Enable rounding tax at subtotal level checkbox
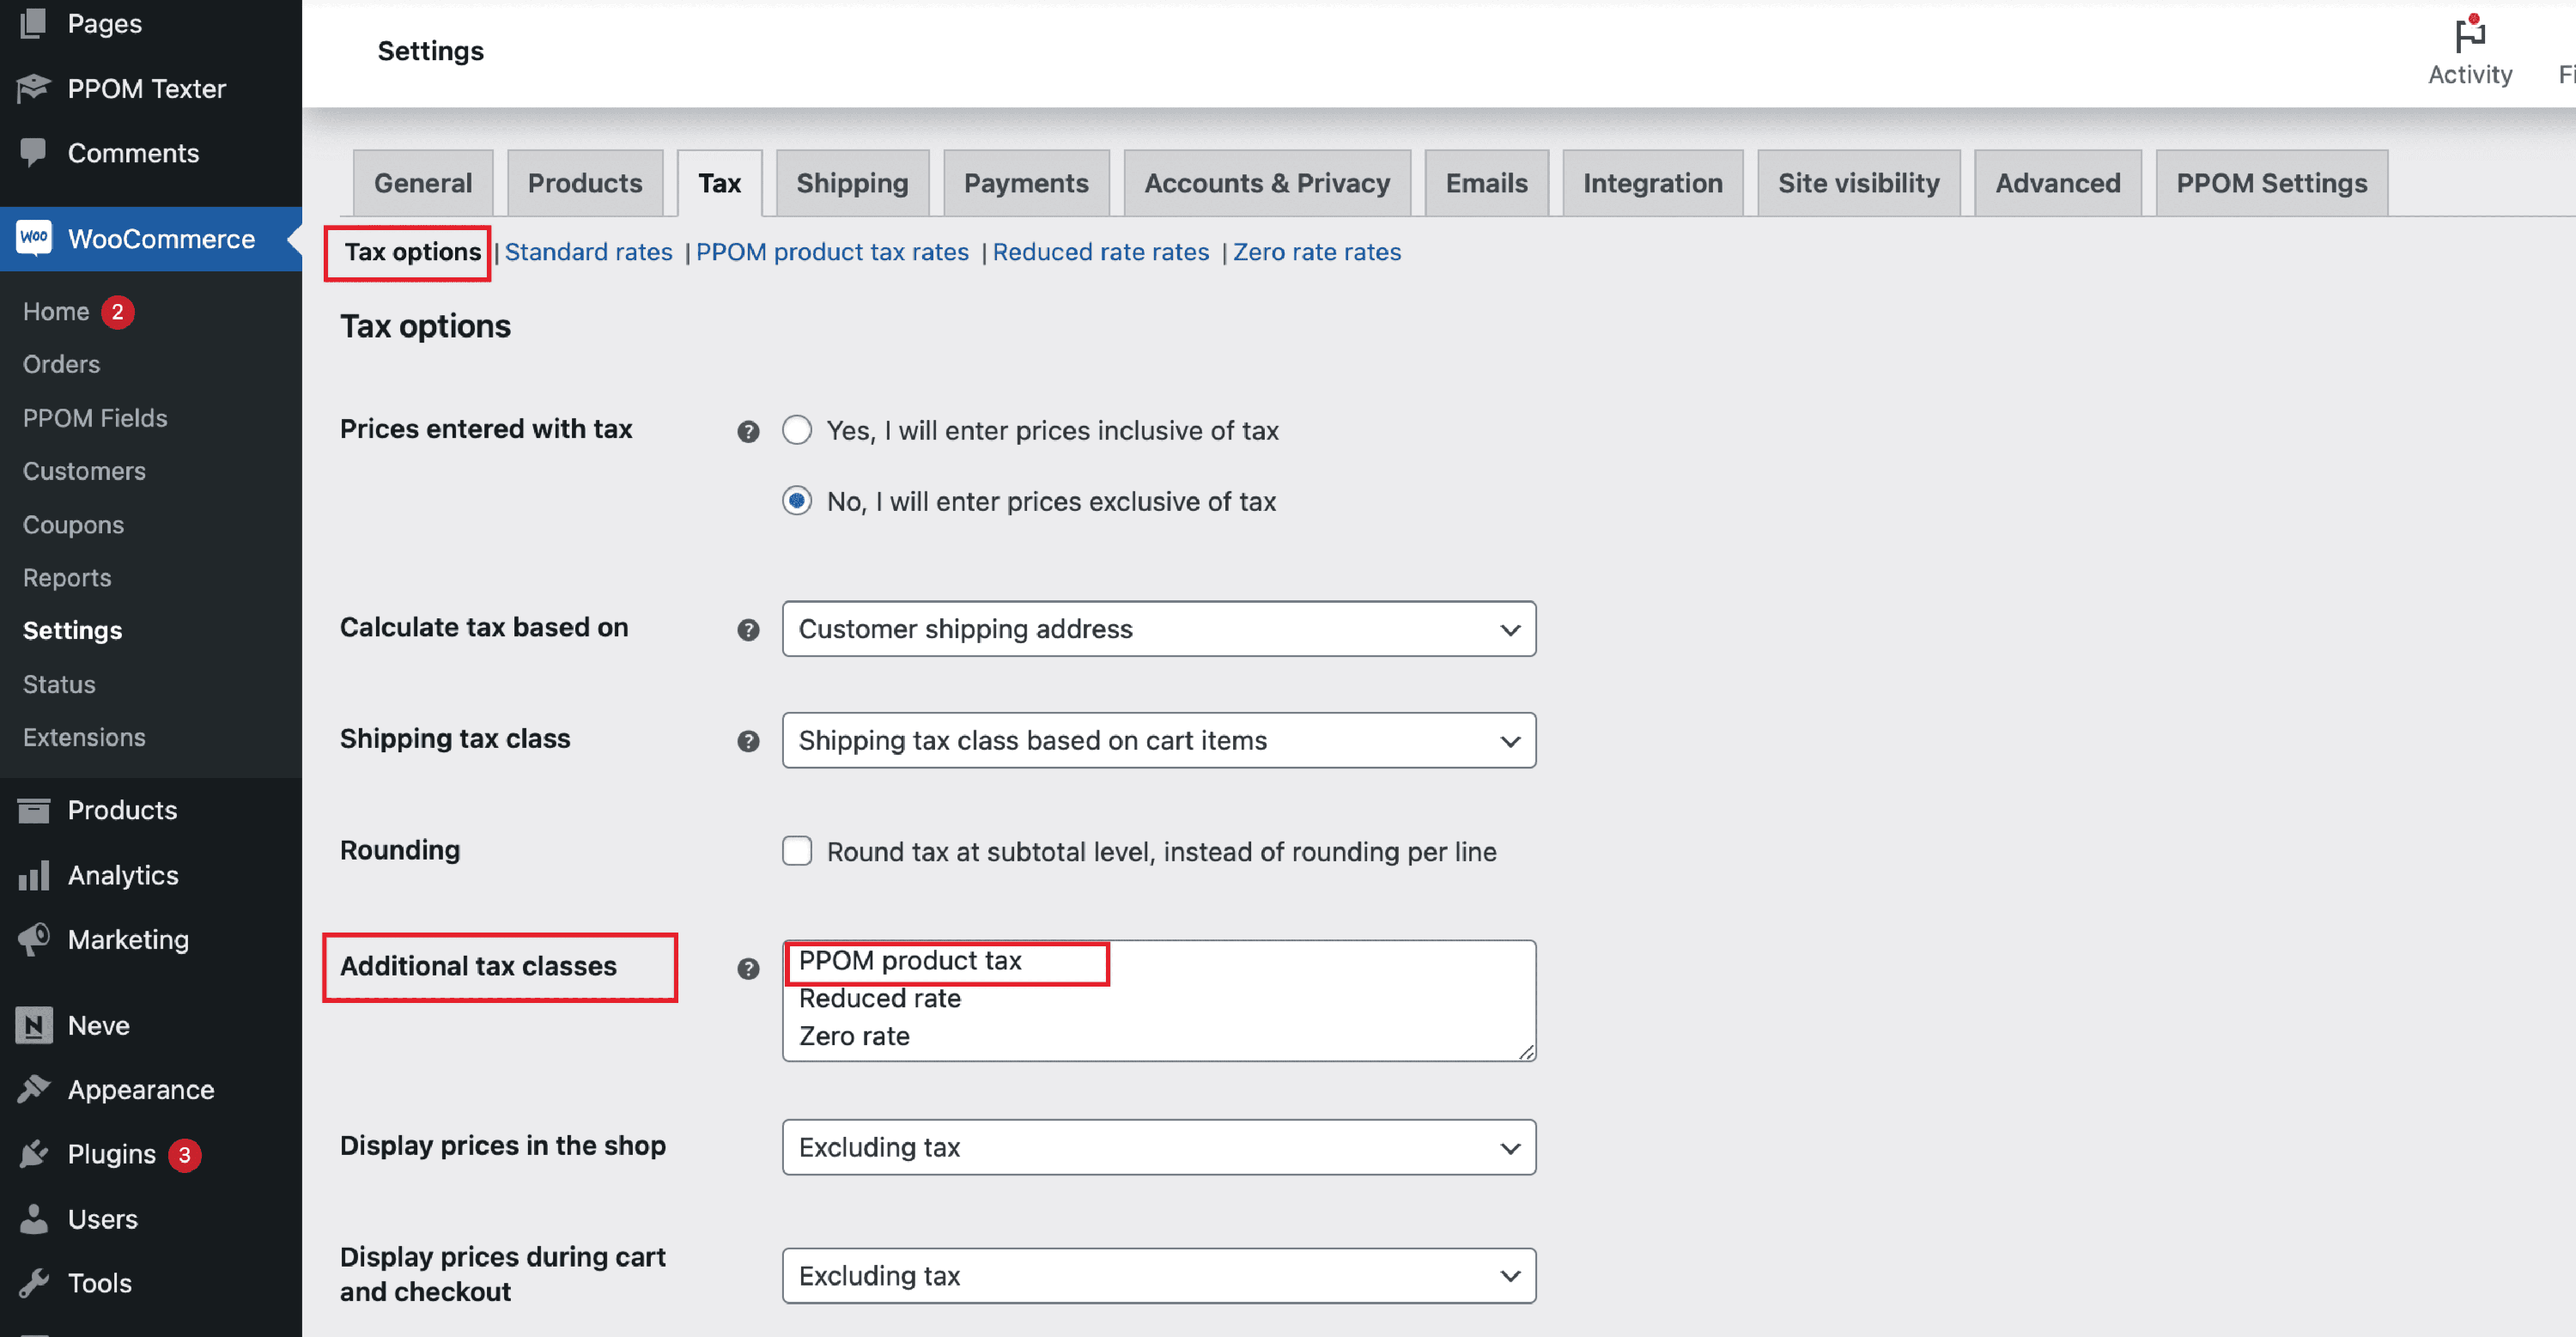 click(x=797, y=851)
